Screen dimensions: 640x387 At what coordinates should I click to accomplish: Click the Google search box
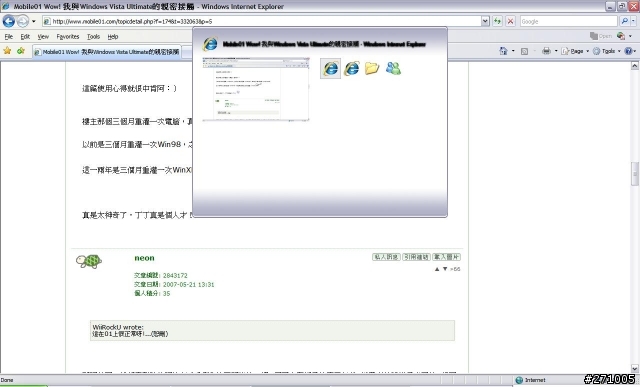click(x=568, y=21)
